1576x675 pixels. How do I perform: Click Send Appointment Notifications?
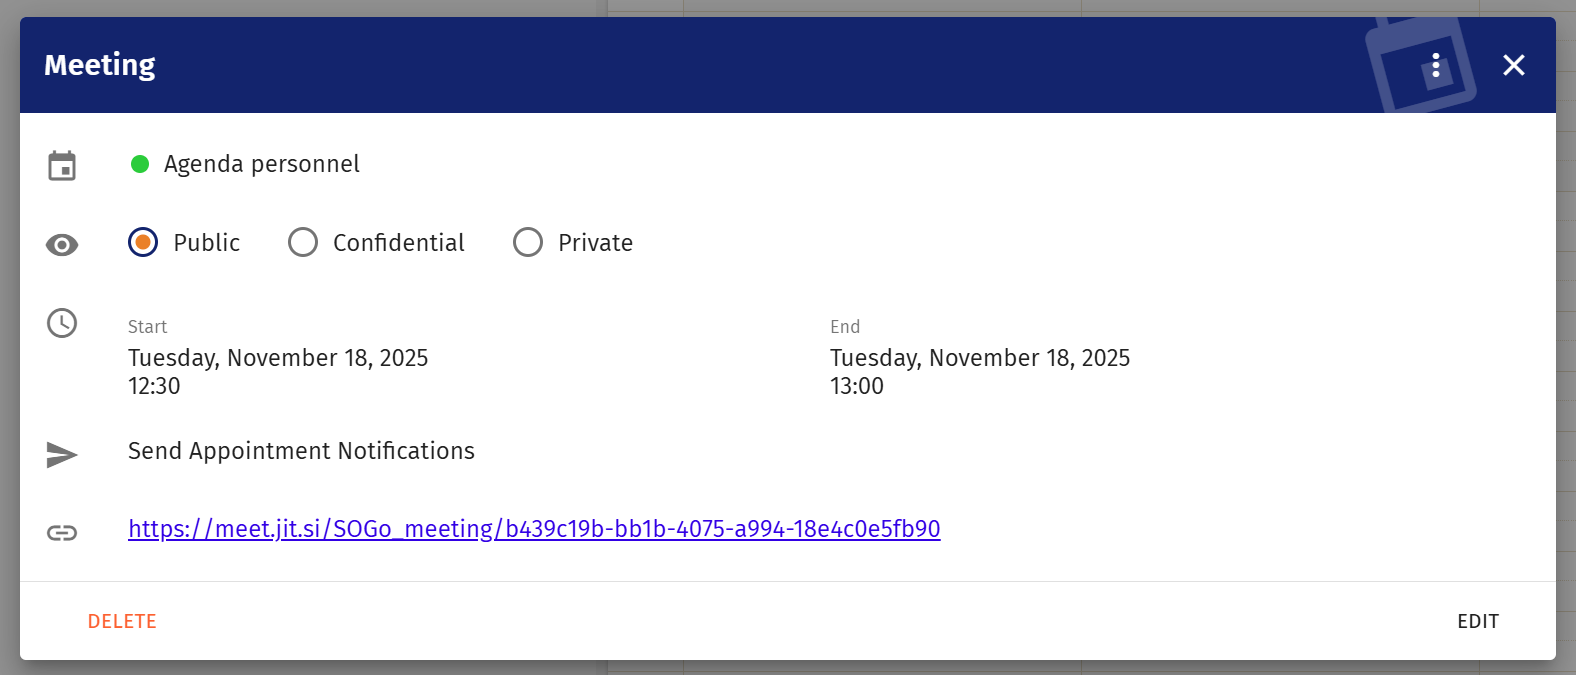[301, 451]
